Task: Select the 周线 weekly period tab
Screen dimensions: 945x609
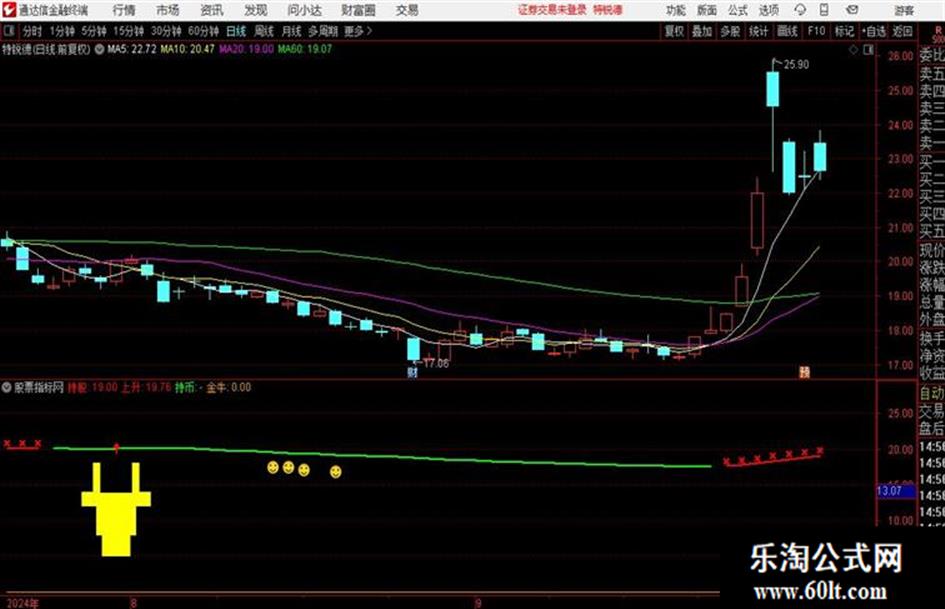Action: [264, 31]
